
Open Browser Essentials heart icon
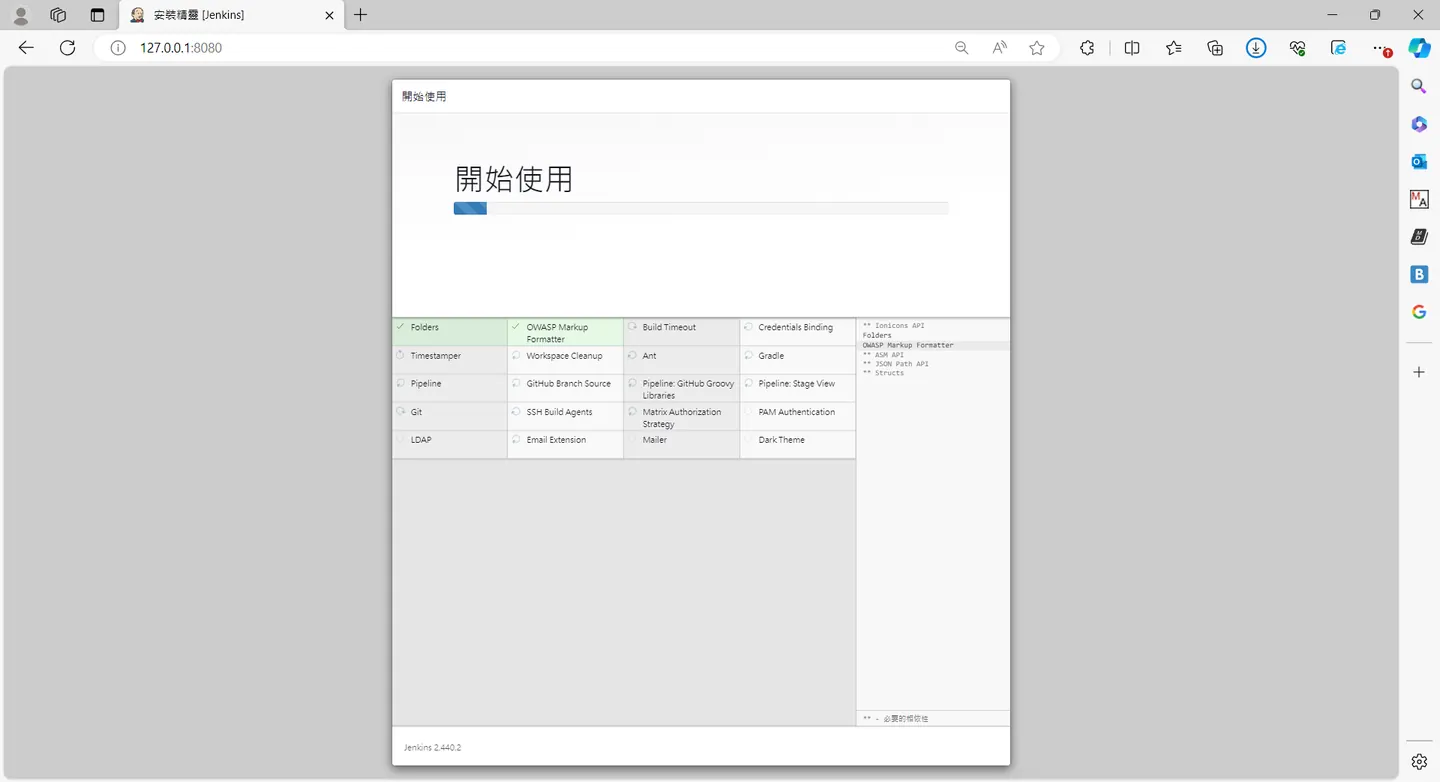[x=1298, y=47]
